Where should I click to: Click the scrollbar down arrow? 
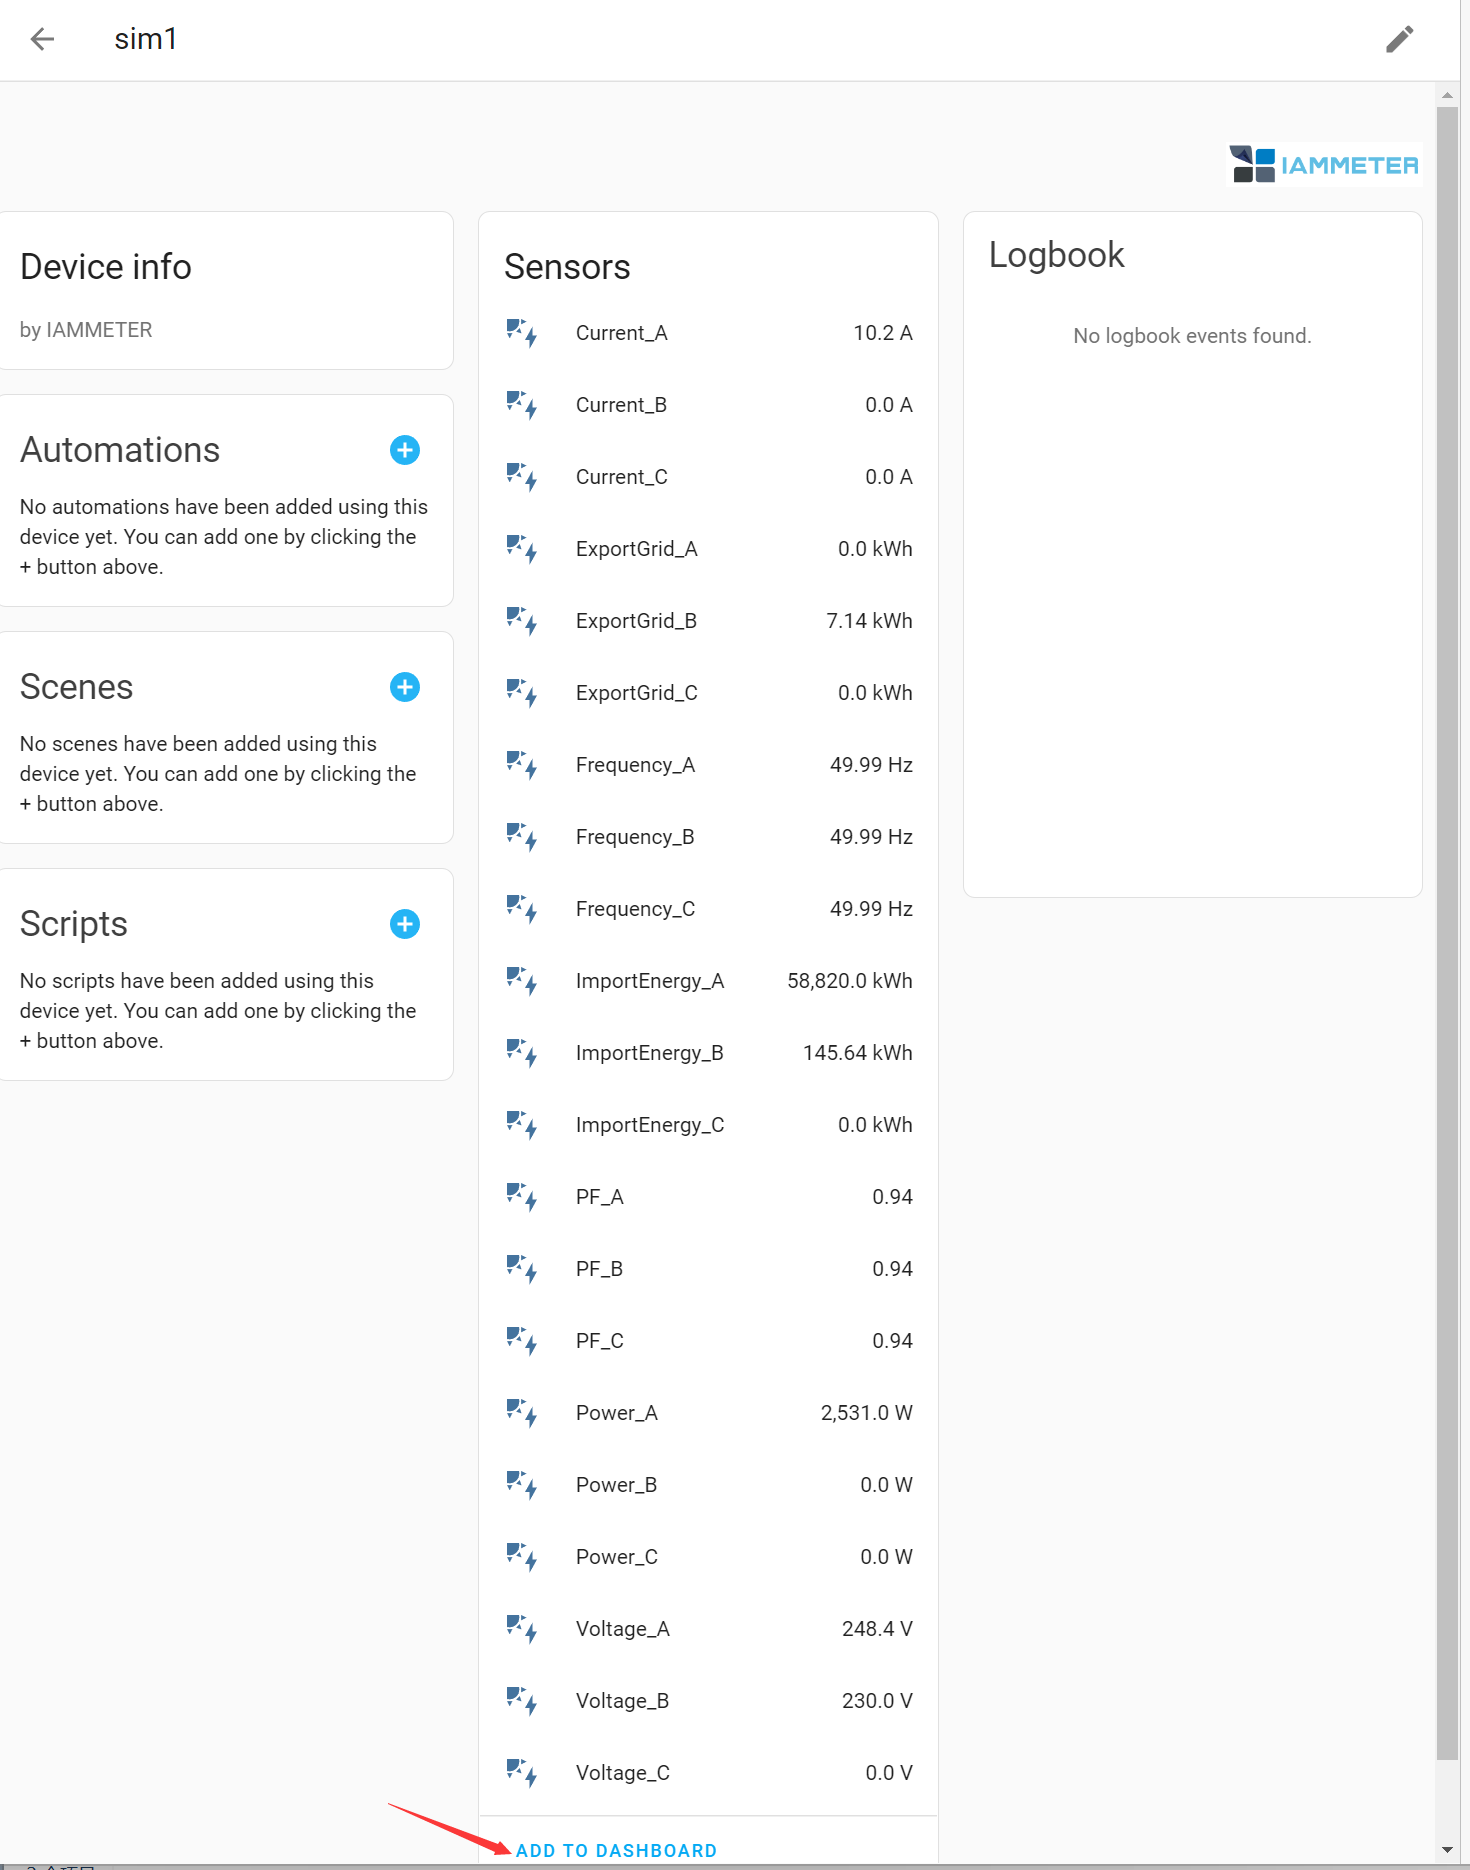point(1447,1850)
